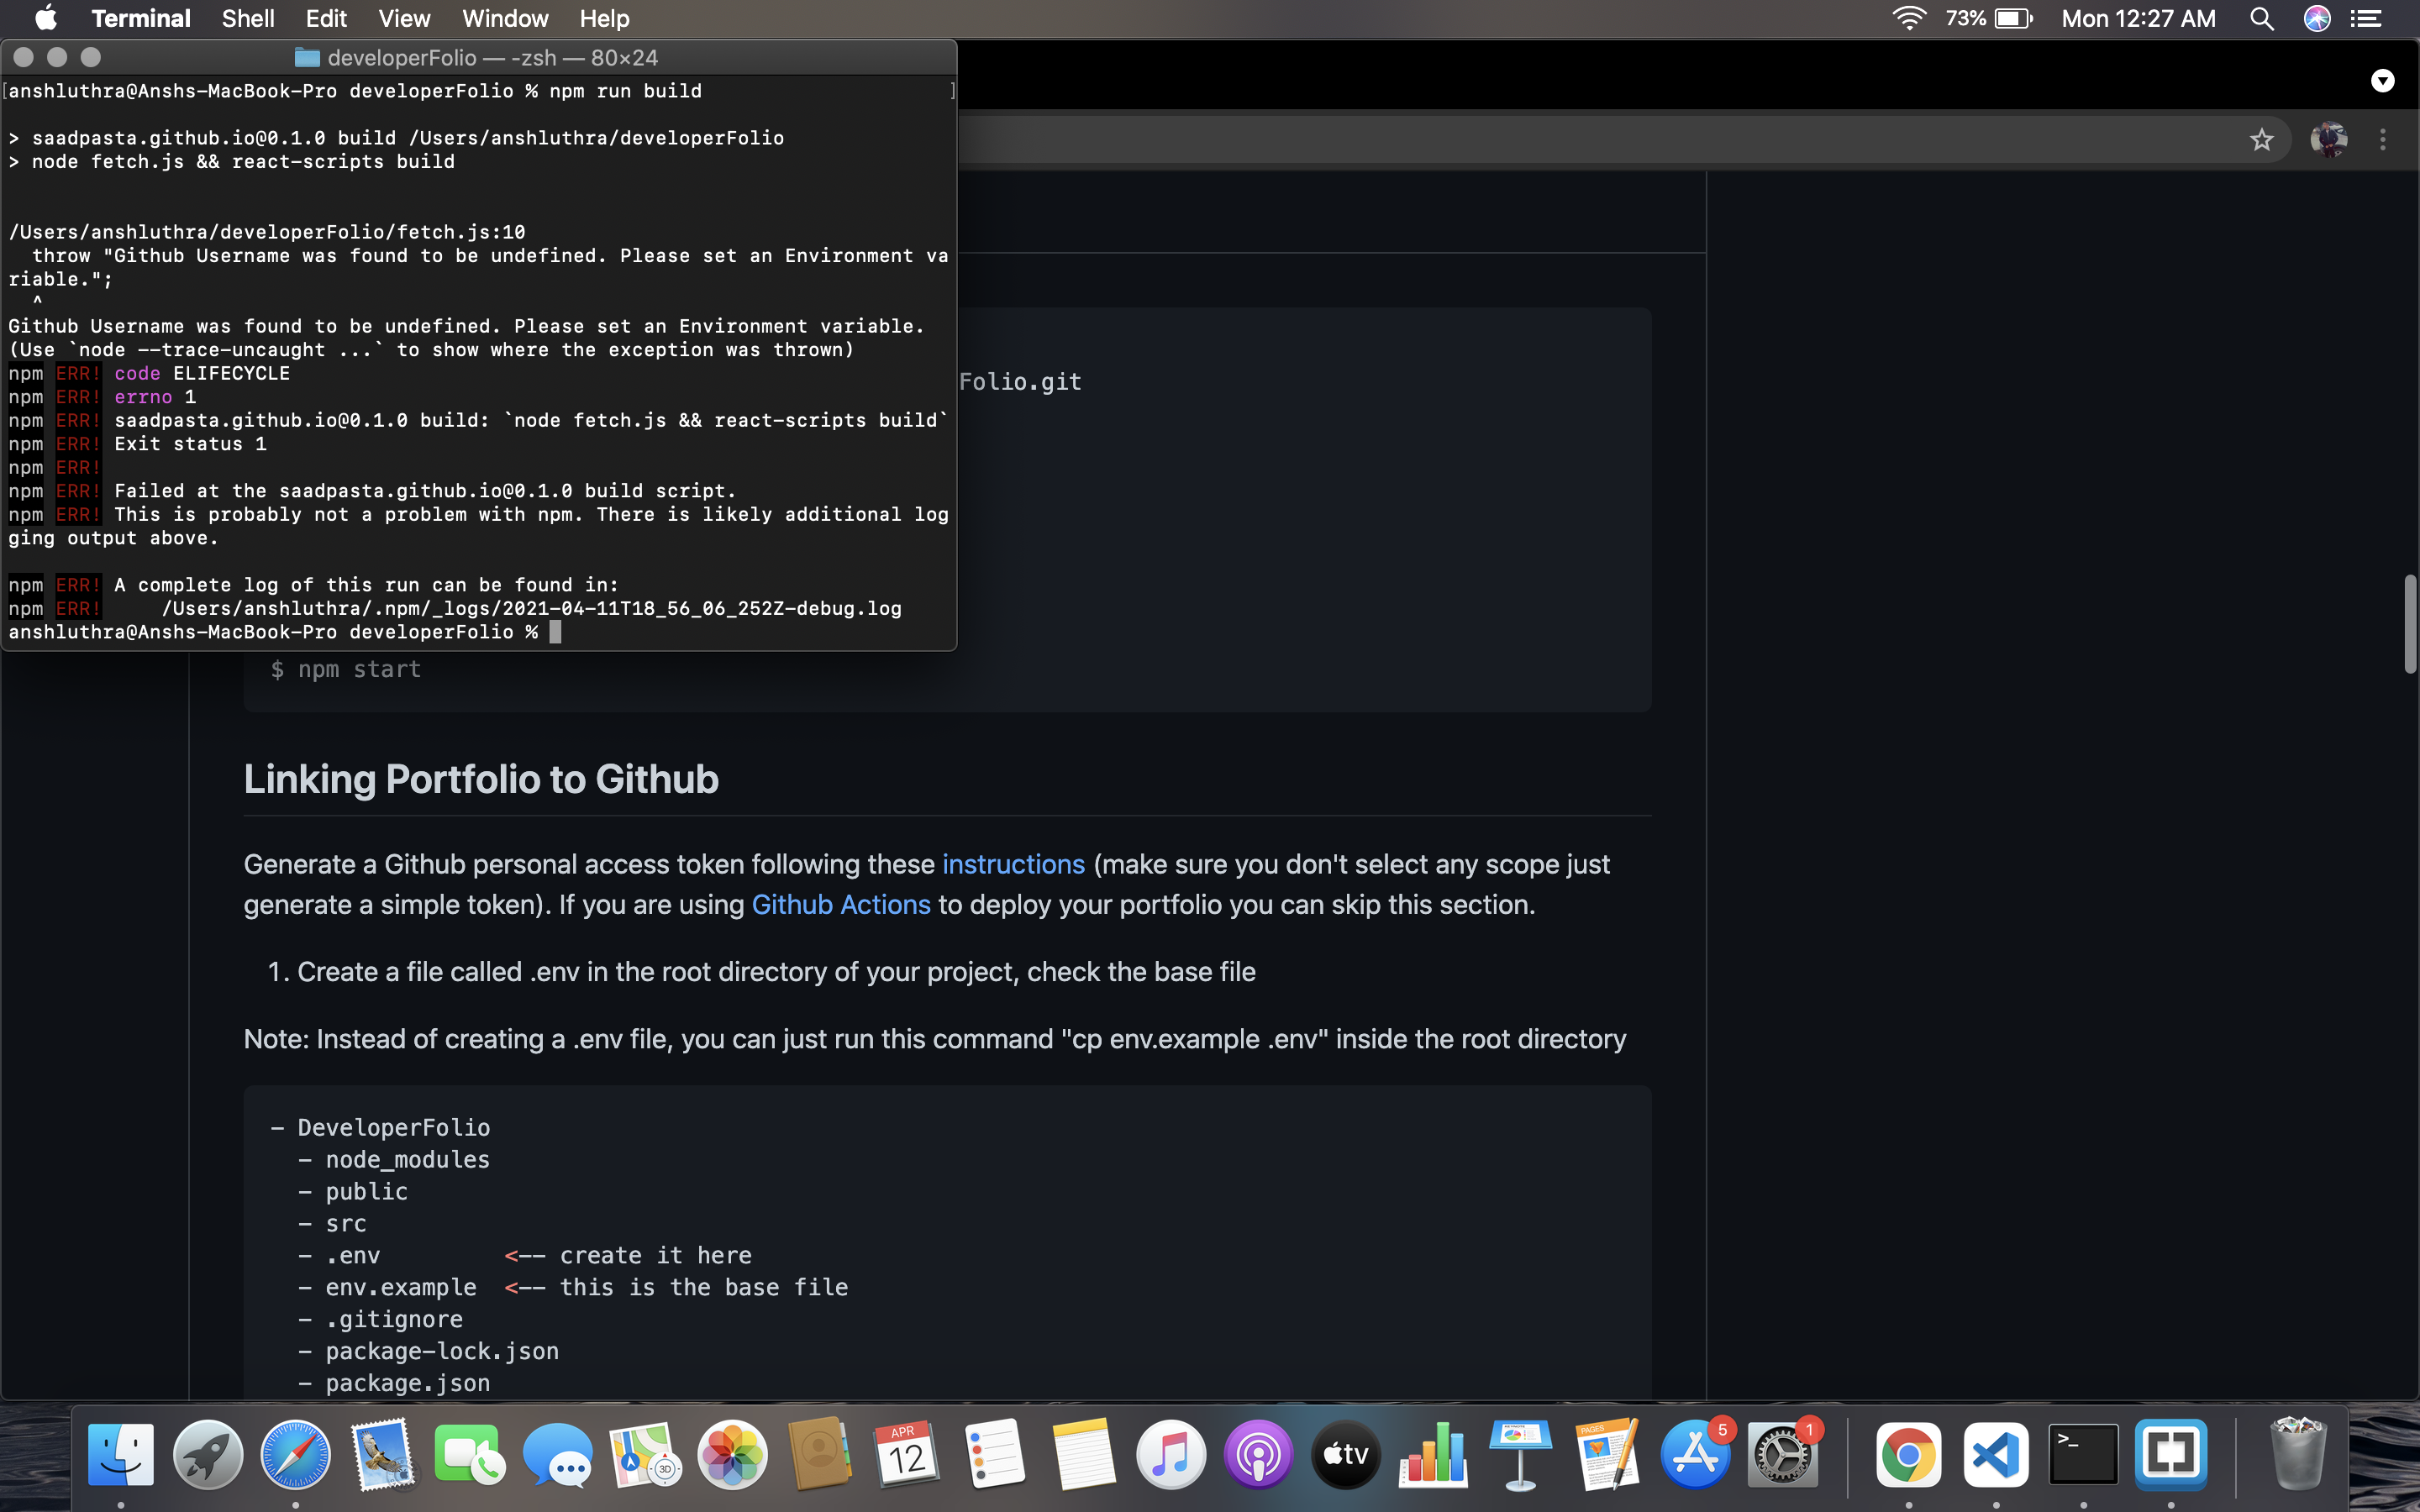2420x1512 pixels.
Task: Open Photos from the Dock
Action: (x=732, y=1455)
